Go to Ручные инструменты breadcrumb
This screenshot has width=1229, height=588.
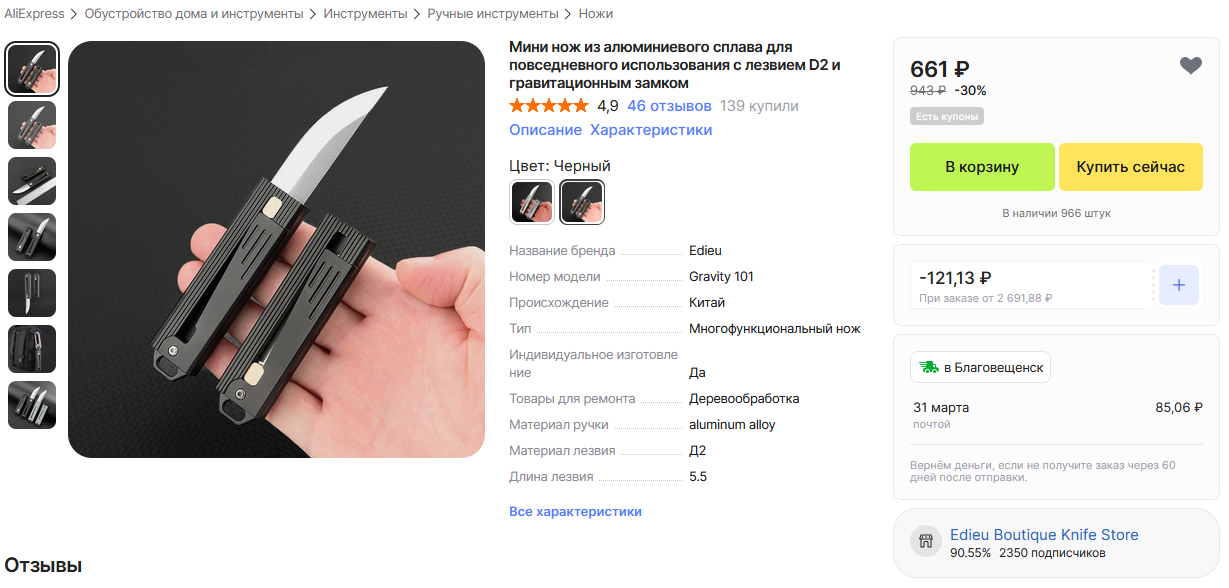coord(493,14)
